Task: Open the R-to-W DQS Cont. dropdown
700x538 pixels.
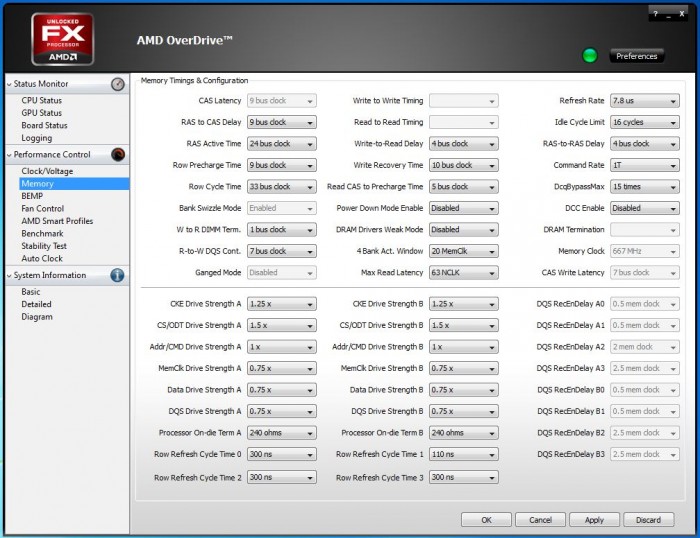Action: click(x=282, y=251)
